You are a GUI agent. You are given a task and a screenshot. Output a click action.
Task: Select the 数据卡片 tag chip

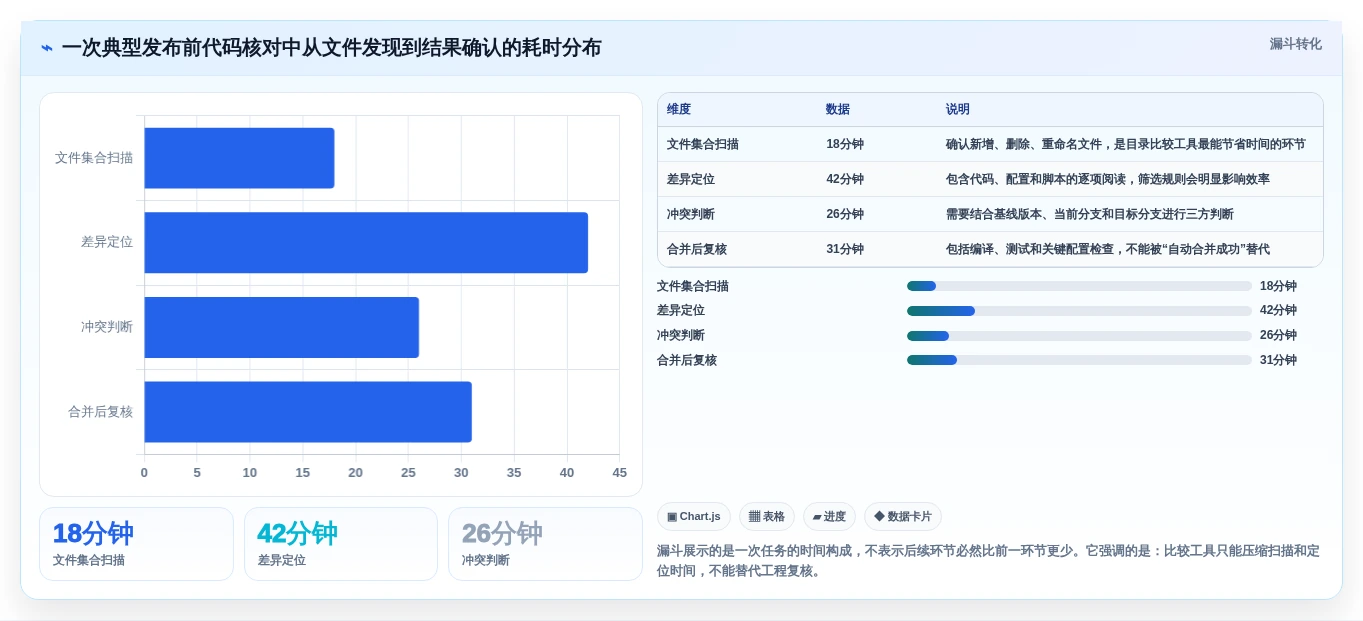click(903, 517)
